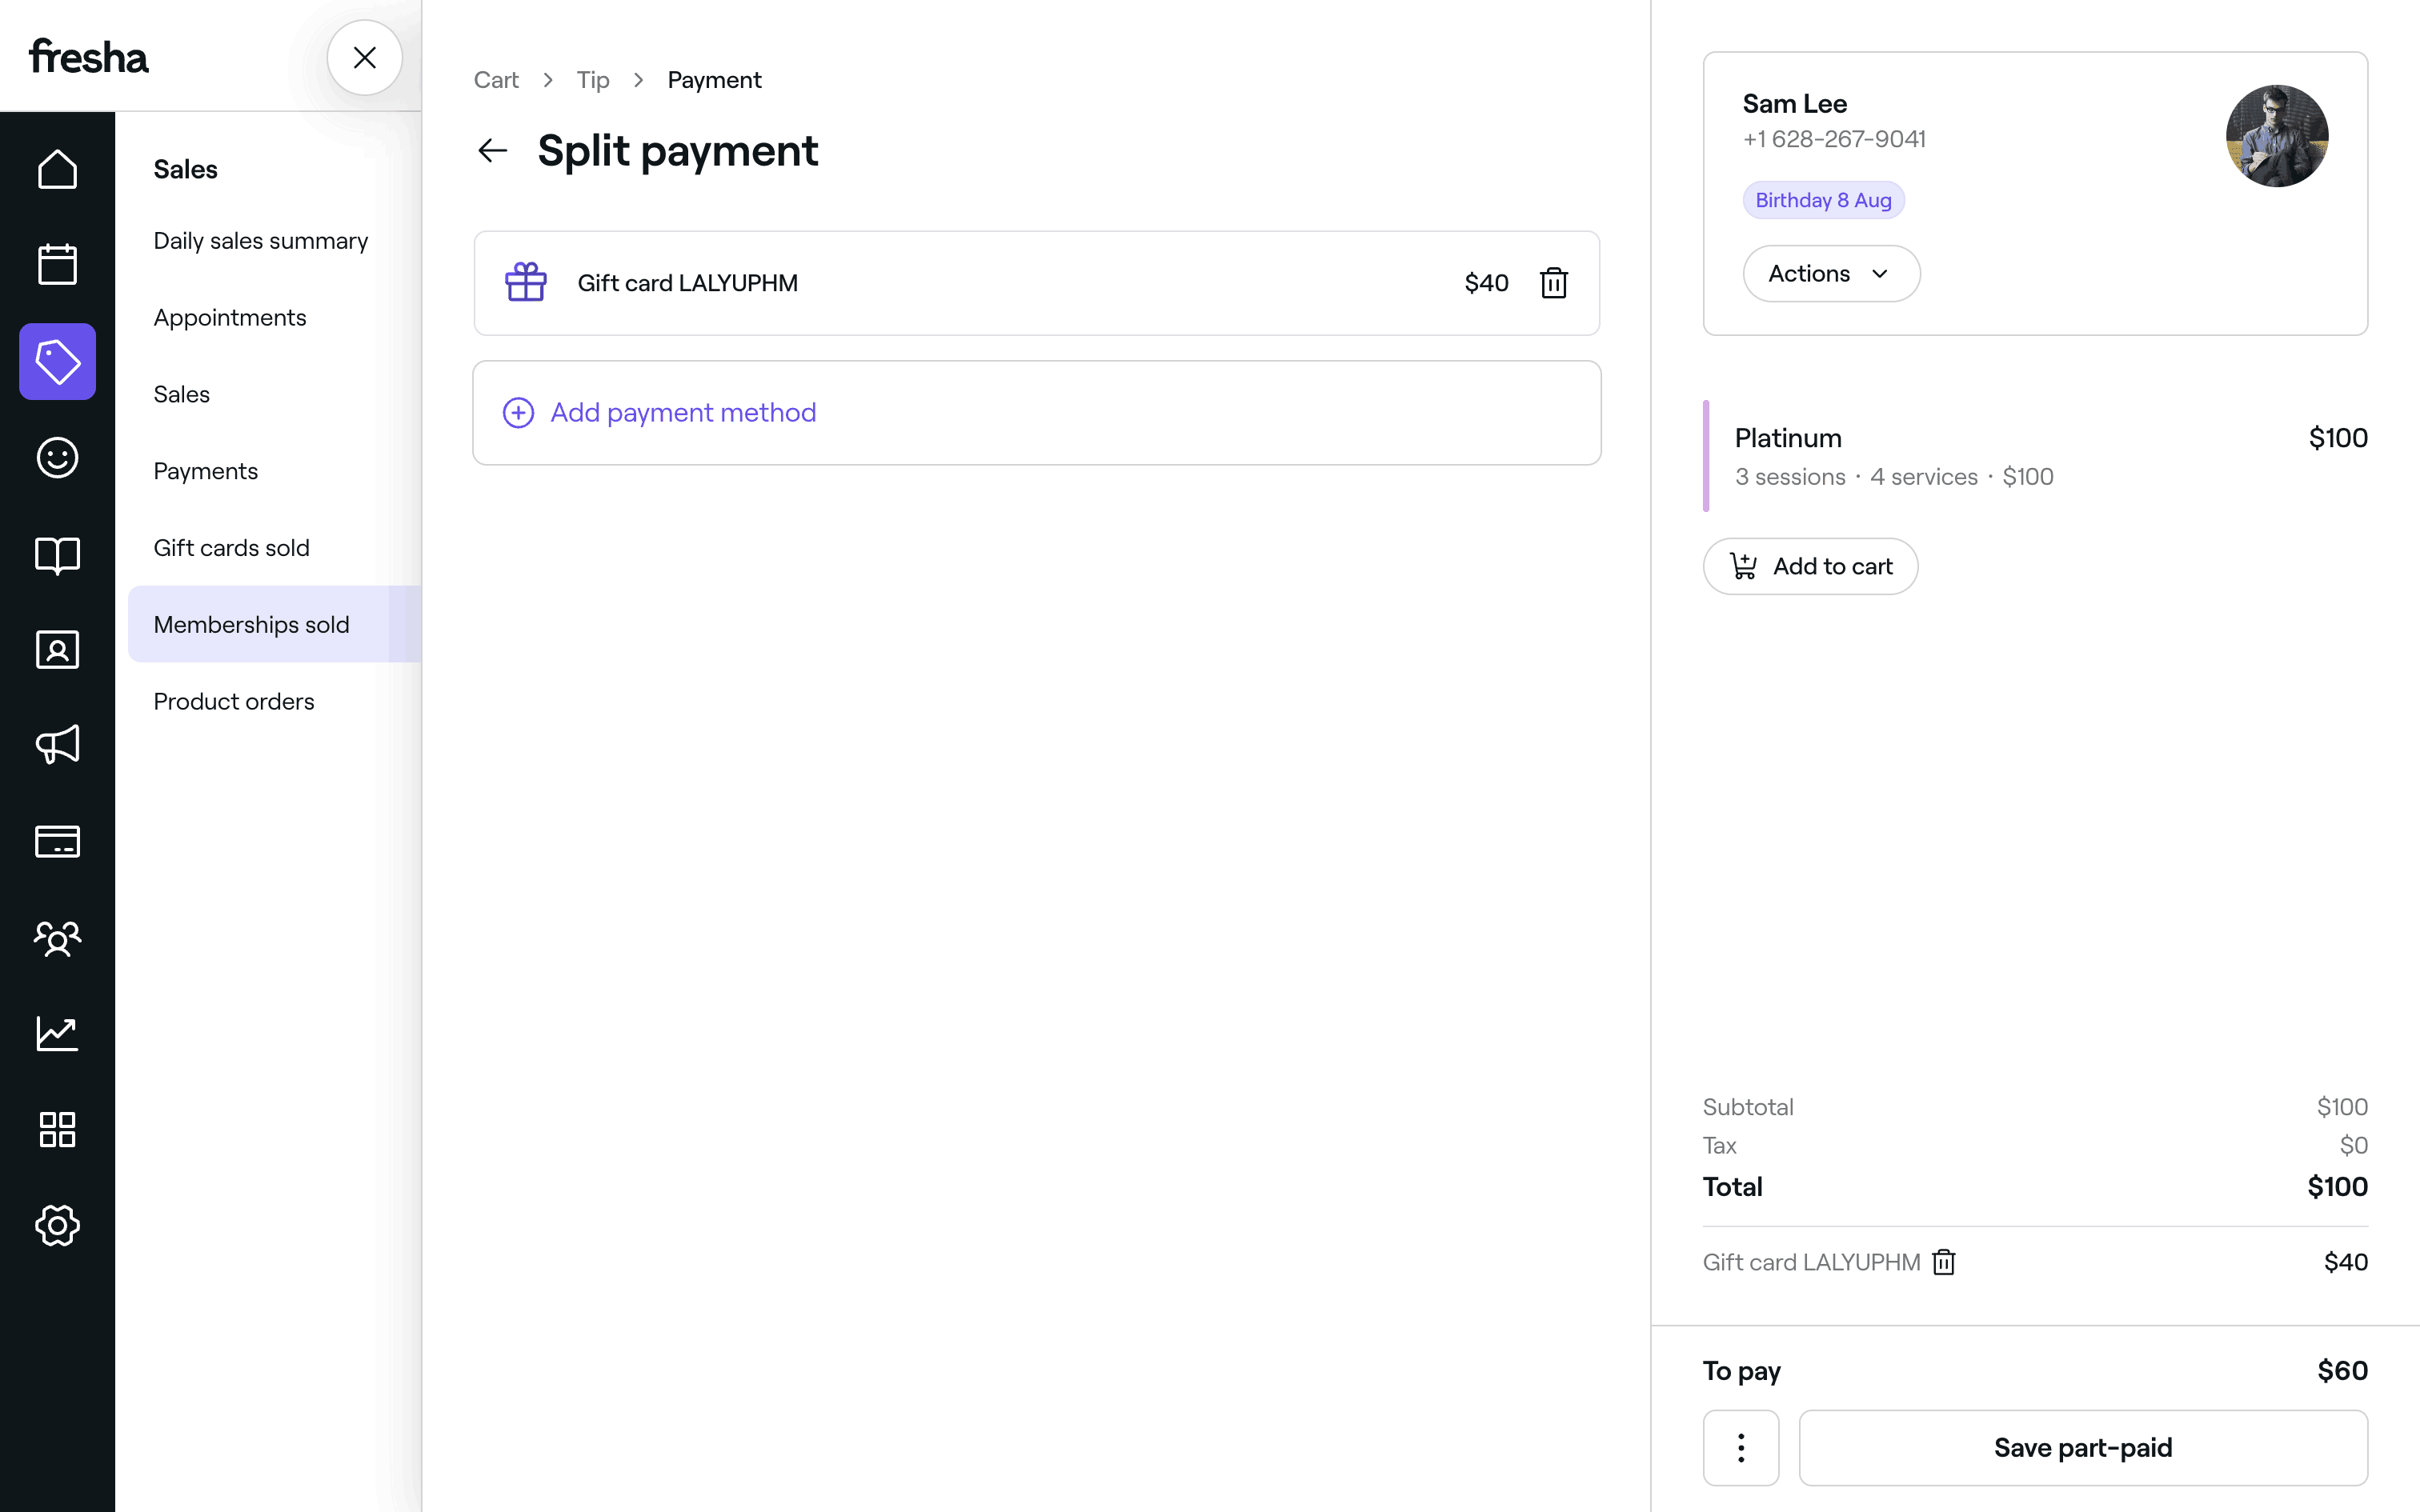Screen dimensions: 2420x1512
Task: Expand the Actions dropdown for Sam Lee
Action: pos(1830,274)
